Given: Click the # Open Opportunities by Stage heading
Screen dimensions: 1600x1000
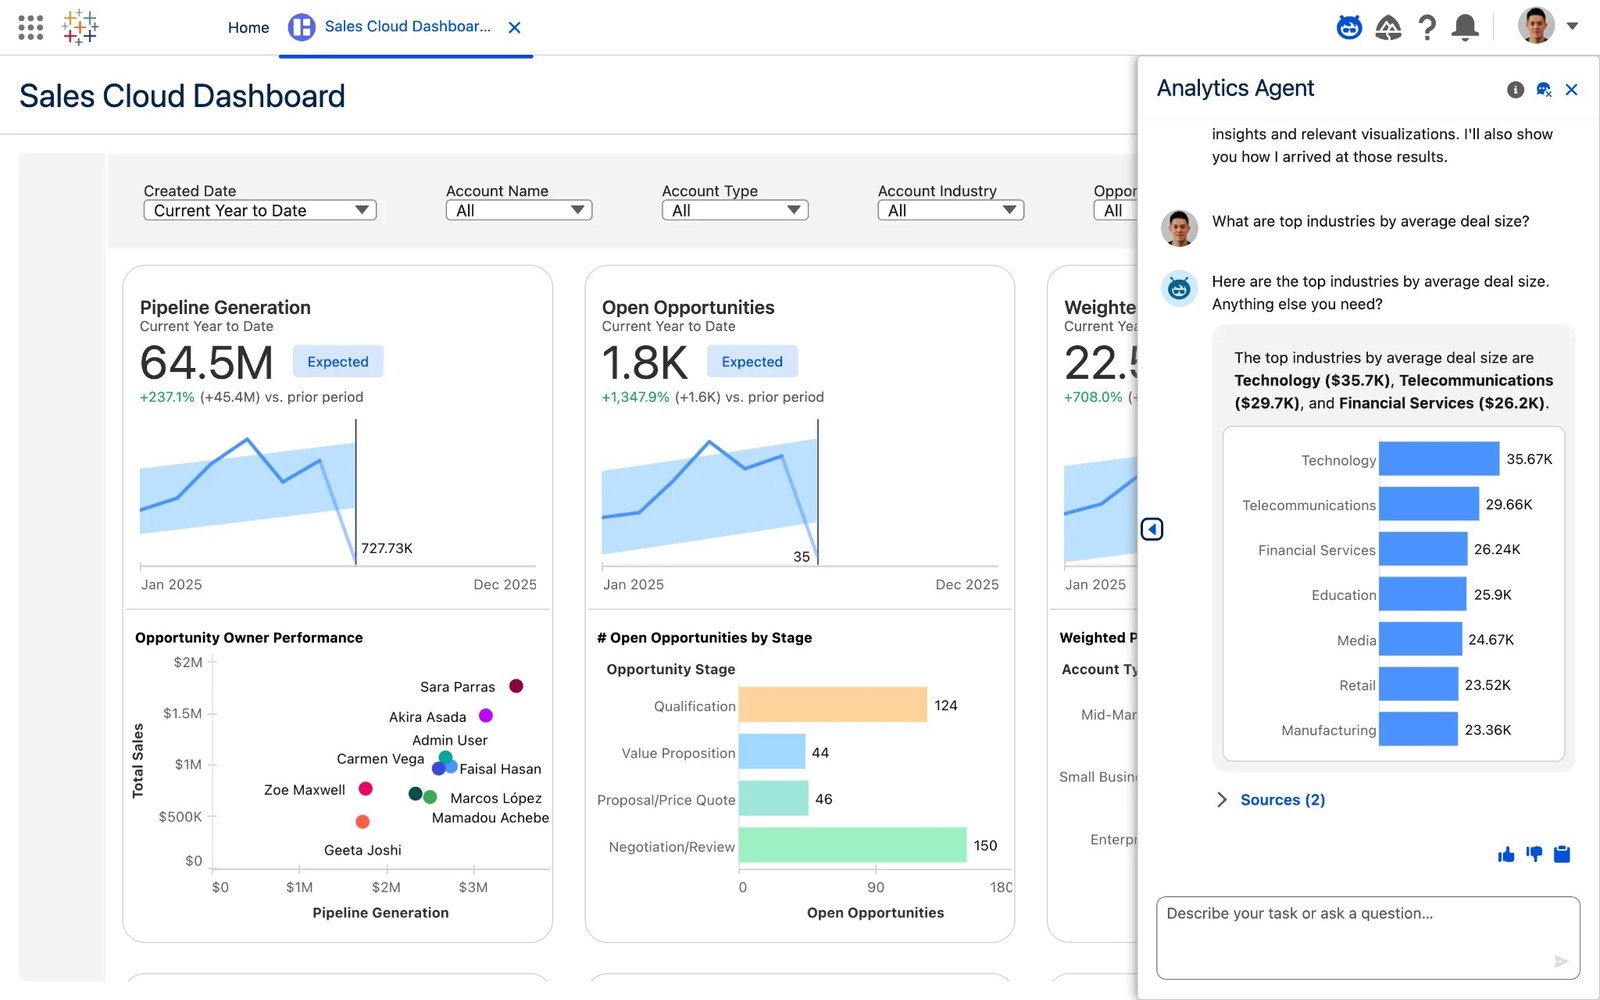Looking at the screenshot, I should [705, 638].
